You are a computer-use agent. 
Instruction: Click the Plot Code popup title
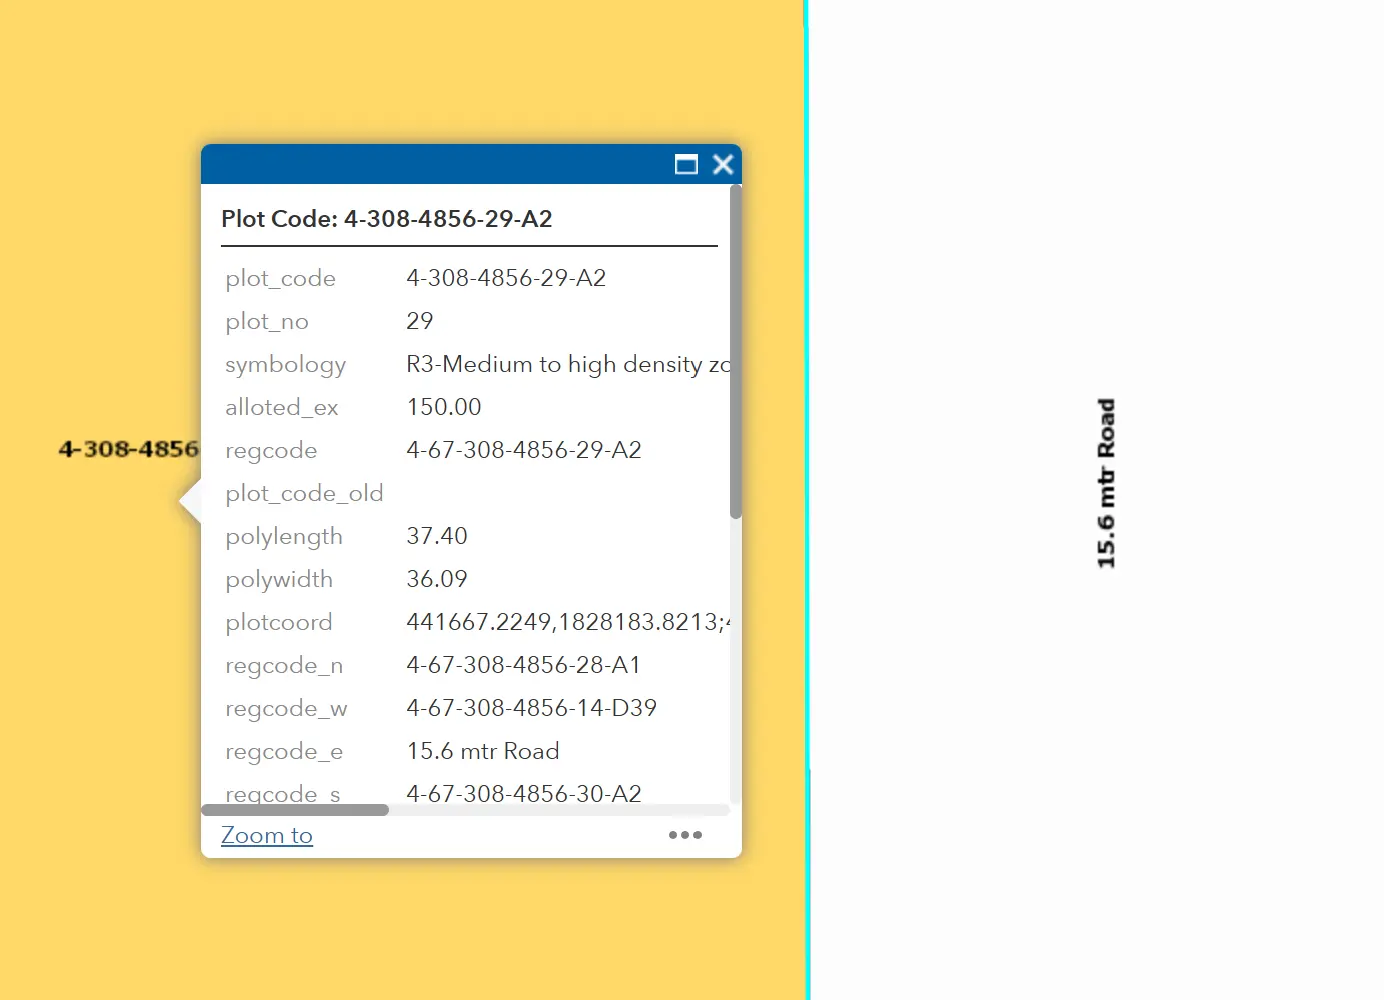coord(387,219)
